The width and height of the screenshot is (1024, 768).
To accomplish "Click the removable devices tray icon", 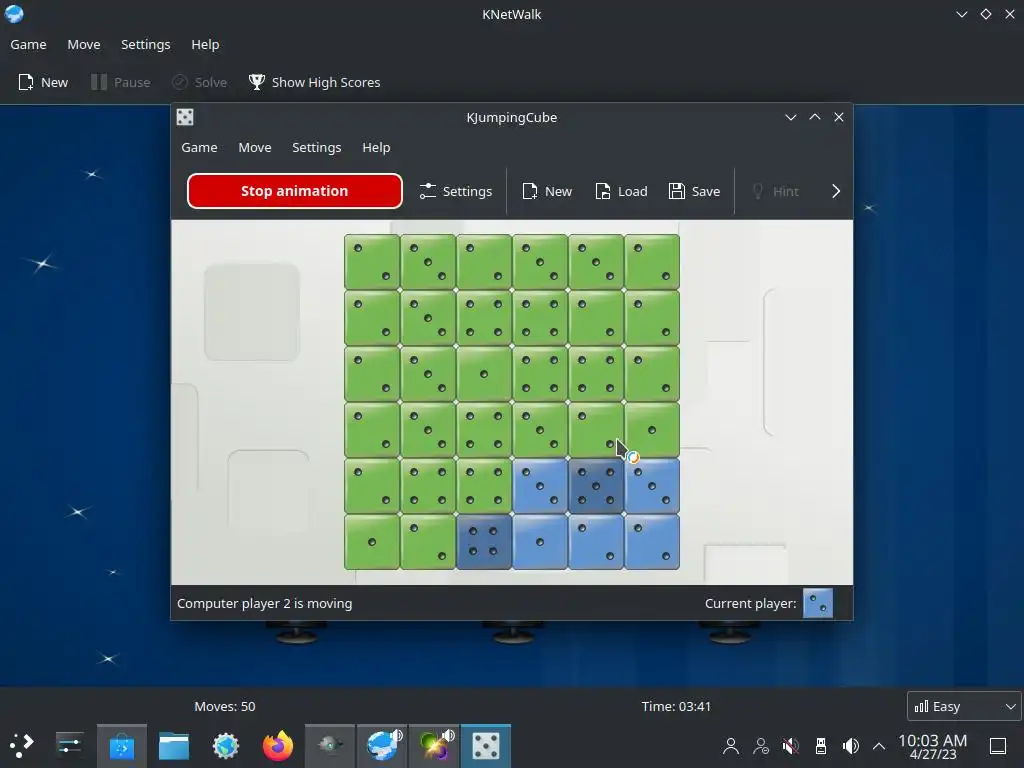I will click(x=821, y=746).
